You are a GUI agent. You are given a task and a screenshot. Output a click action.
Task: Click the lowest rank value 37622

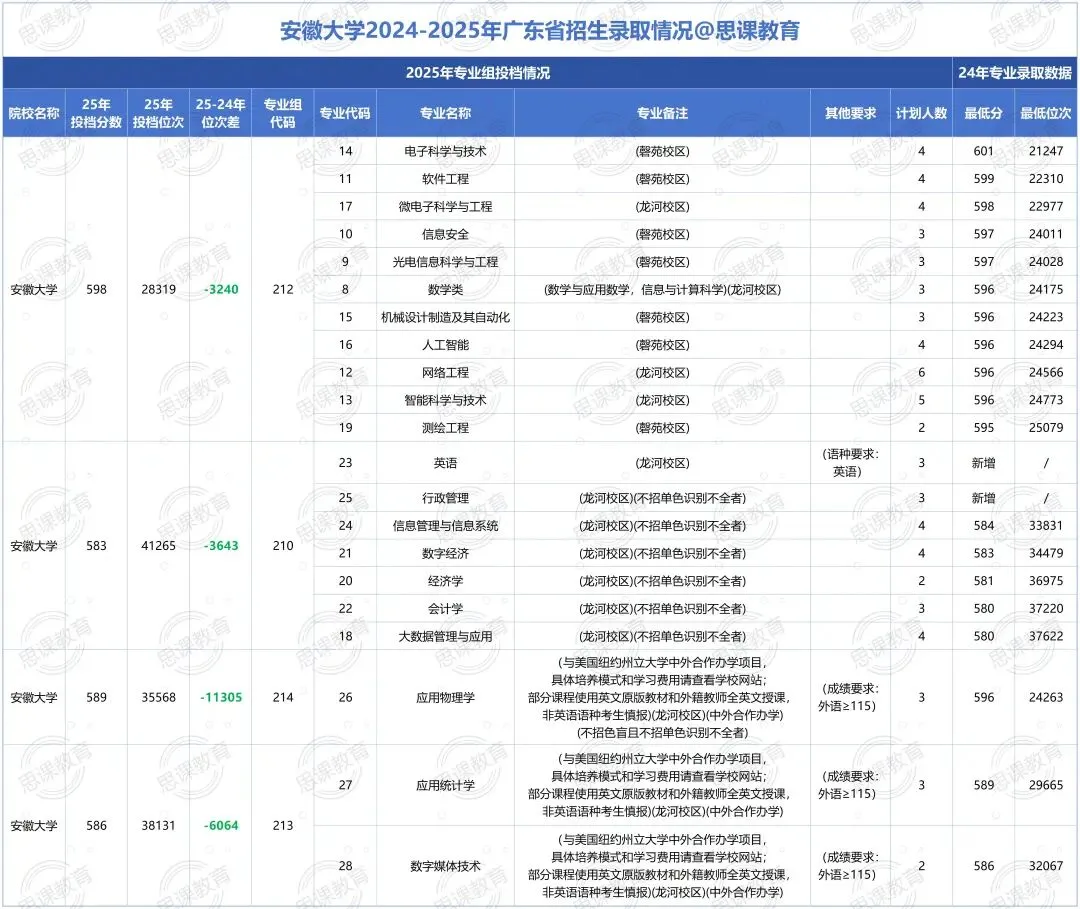pos(1046,636)
